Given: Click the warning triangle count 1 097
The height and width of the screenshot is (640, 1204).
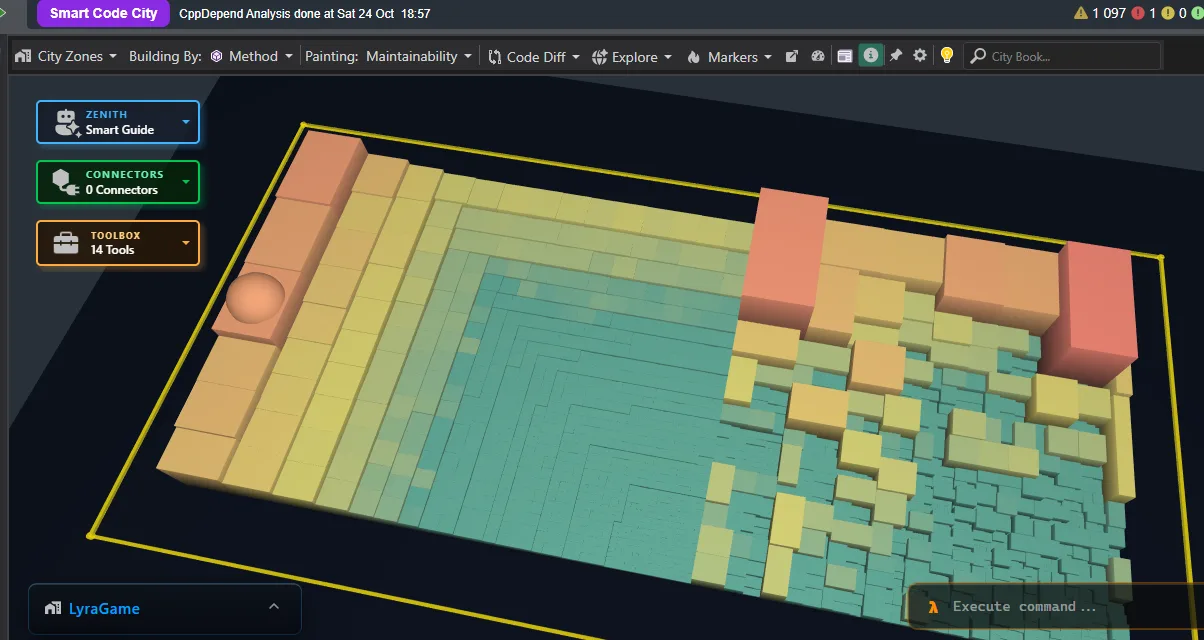Looking at the screenshot, I should pos(1100,13).
